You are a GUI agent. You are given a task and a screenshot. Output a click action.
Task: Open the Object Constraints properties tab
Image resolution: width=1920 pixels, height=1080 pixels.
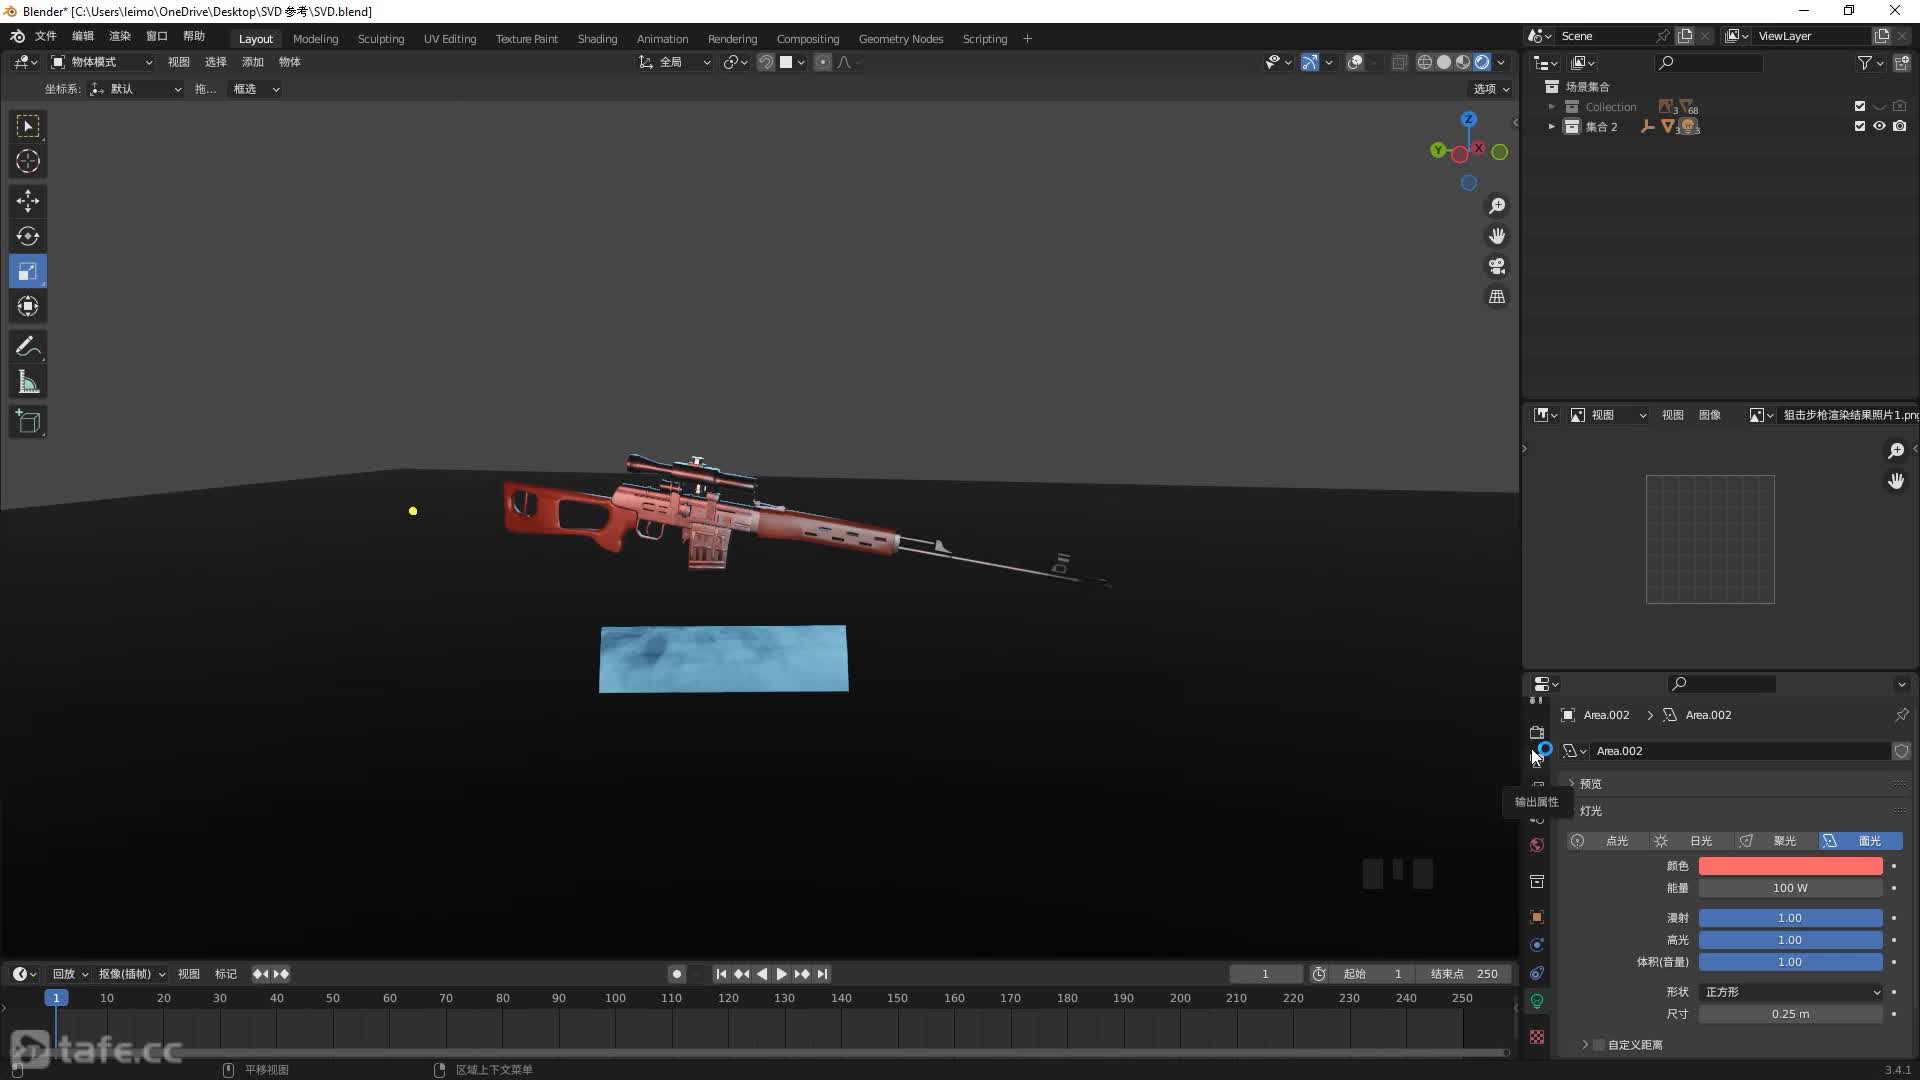(1537, 973)
